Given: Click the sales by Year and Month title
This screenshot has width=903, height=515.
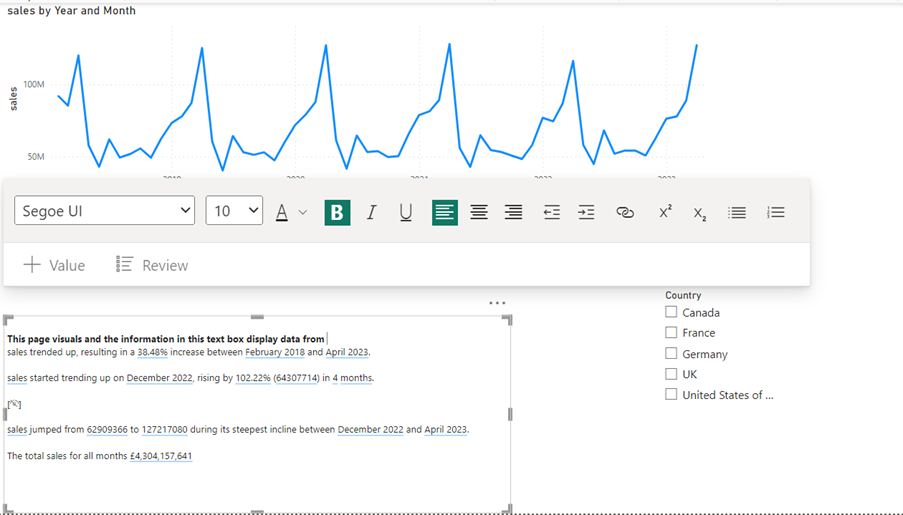Looking at the screenshot, I should pos(71,10).
